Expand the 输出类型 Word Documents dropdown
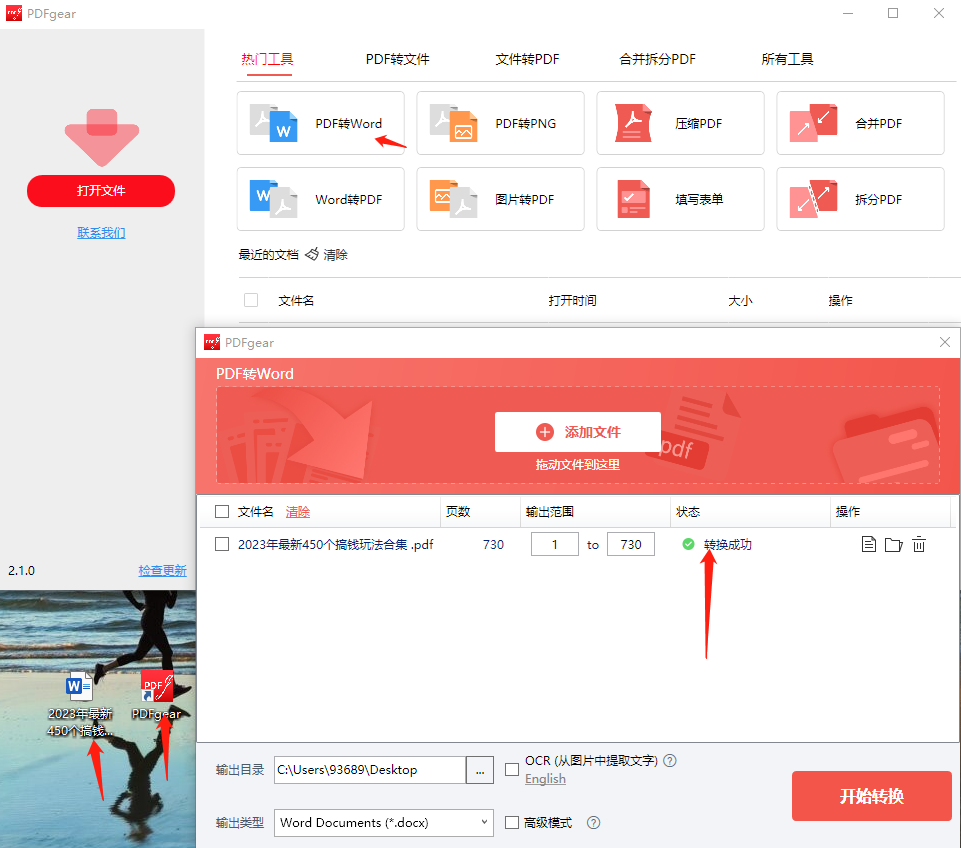961x848 pixels. point(384,822)
